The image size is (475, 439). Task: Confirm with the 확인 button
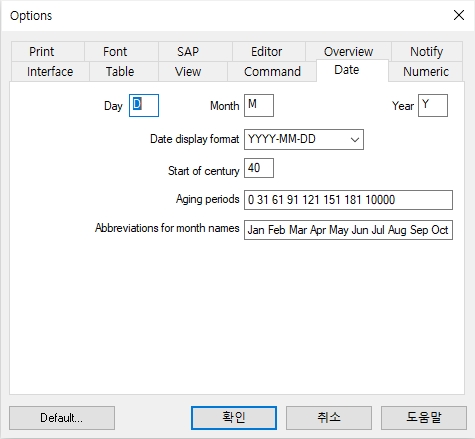point(234,418)
